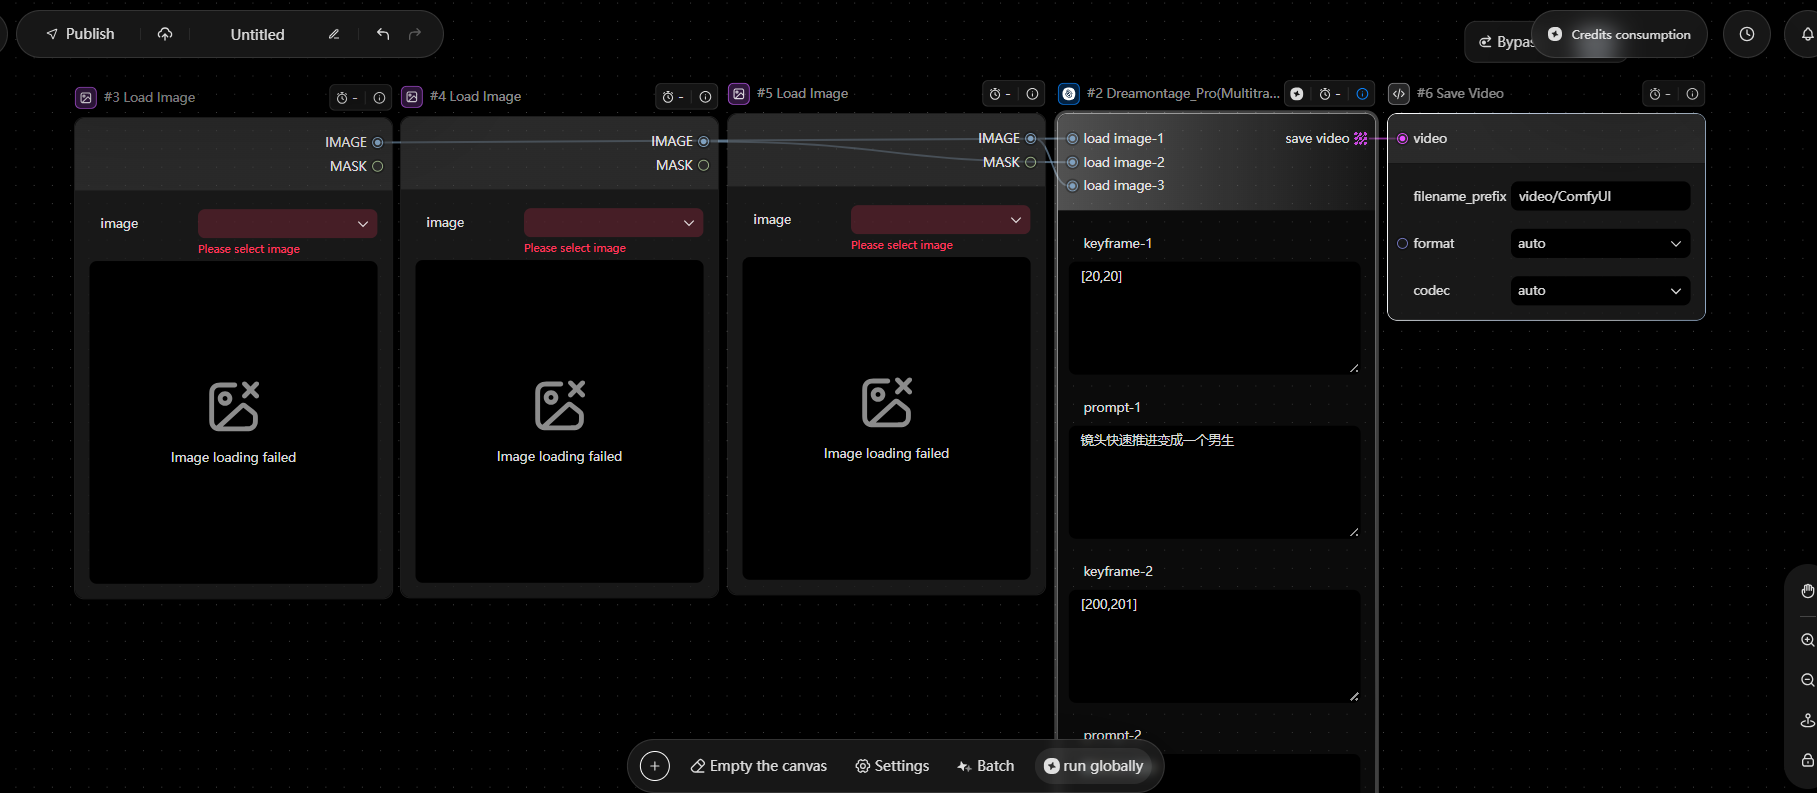Image resolution: width=1817 pixels, height=793 pixels.
Task: Click the IMAGE output port on #5 Load Image
Action: pos(1031,138)
